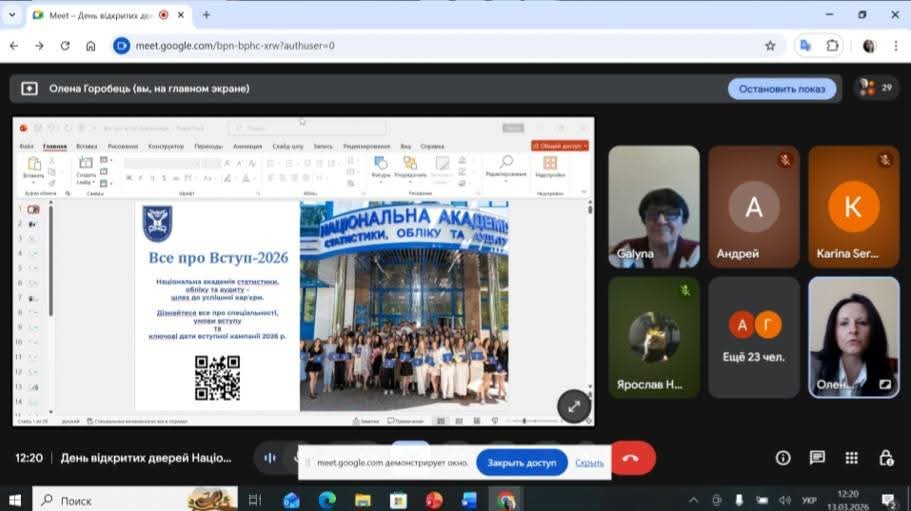
Task: Open a new Chrome tab
Action: tap(206, 15)
